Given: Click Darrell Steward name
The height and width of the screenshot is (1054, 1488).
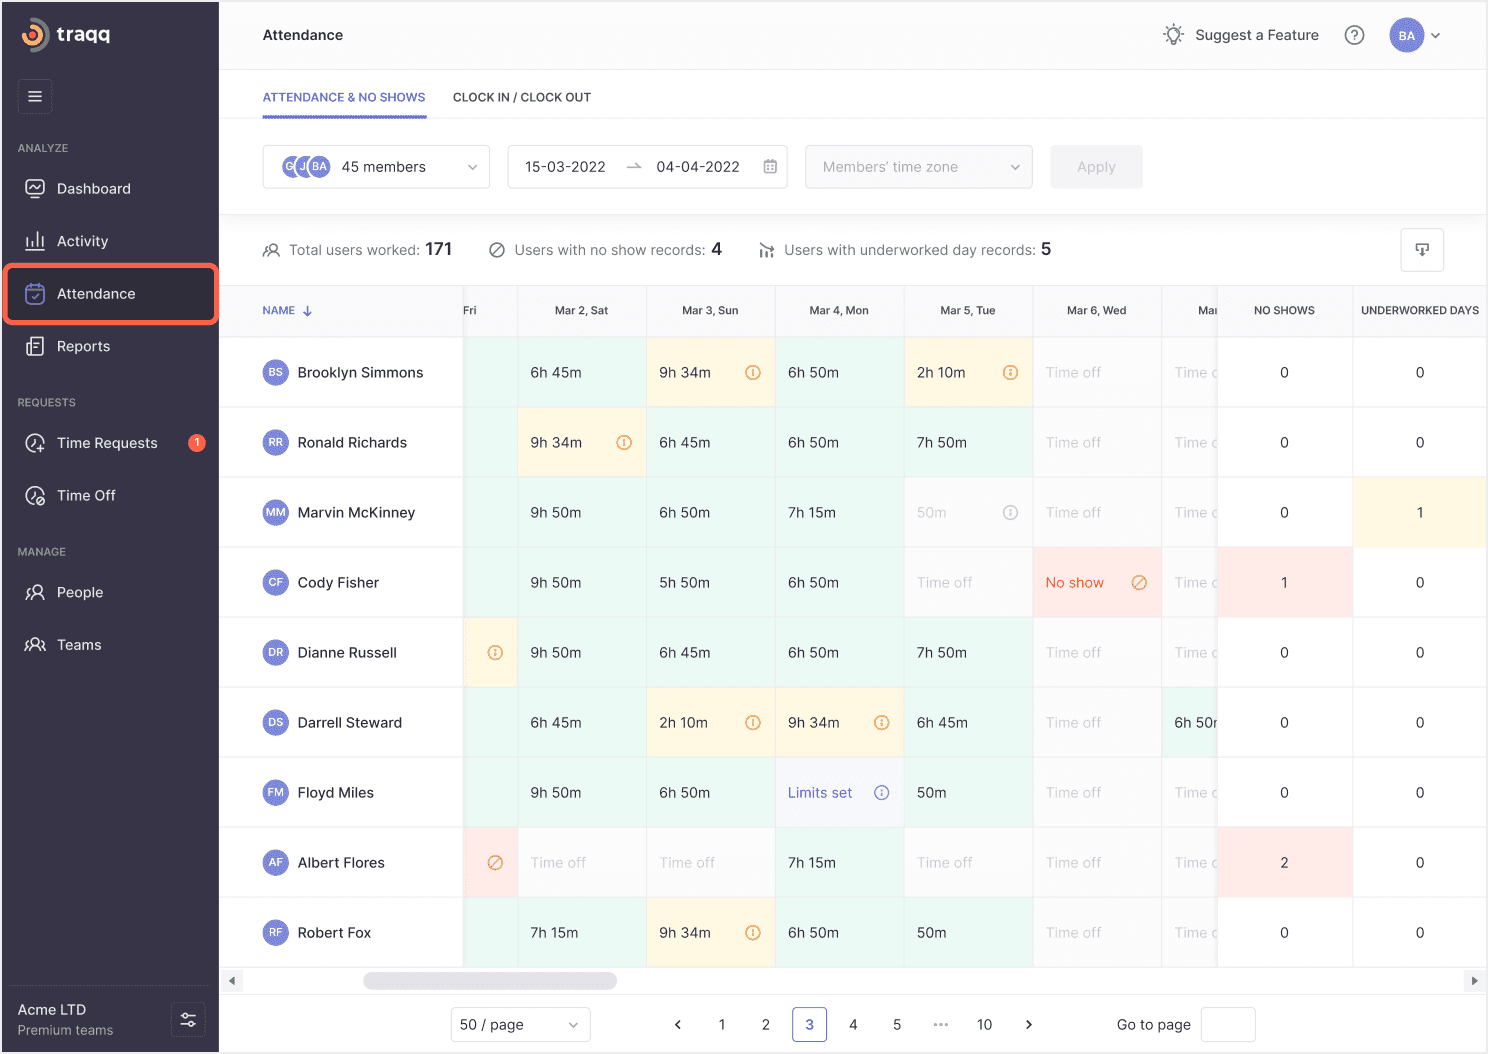Looking at the screenshot, I should coord(349,723).
